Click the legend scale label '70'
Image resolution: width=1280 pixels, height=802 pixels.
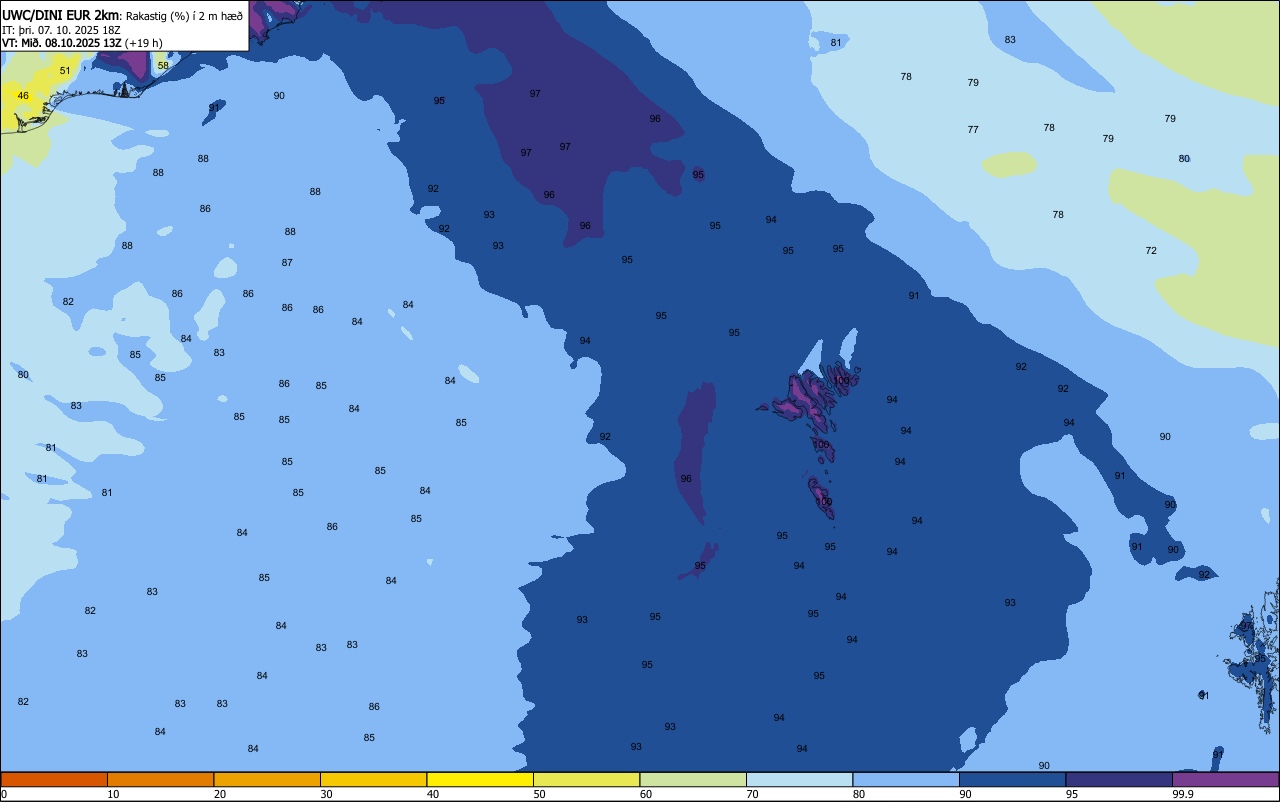point(752,794)
